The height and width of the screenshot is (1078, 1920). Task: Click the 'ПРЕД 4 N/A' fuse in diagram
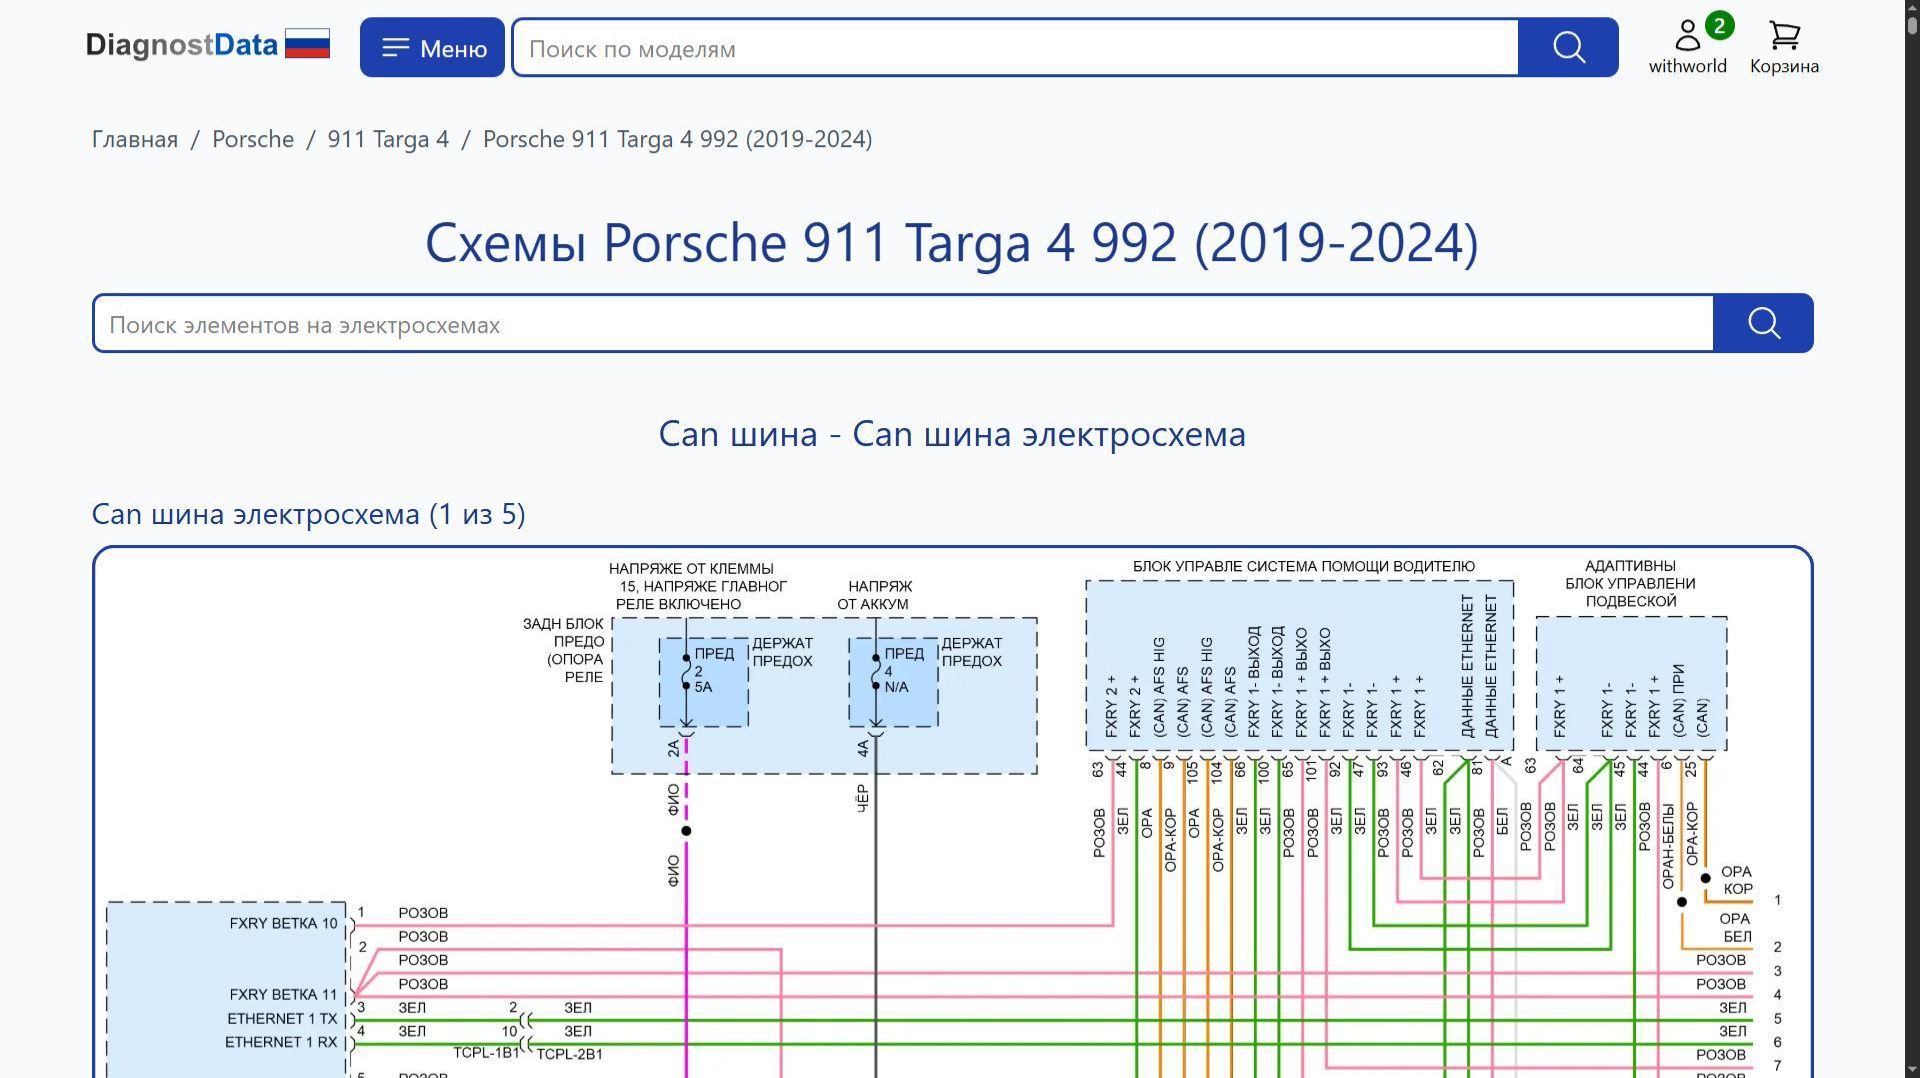(x=893, y=682)
